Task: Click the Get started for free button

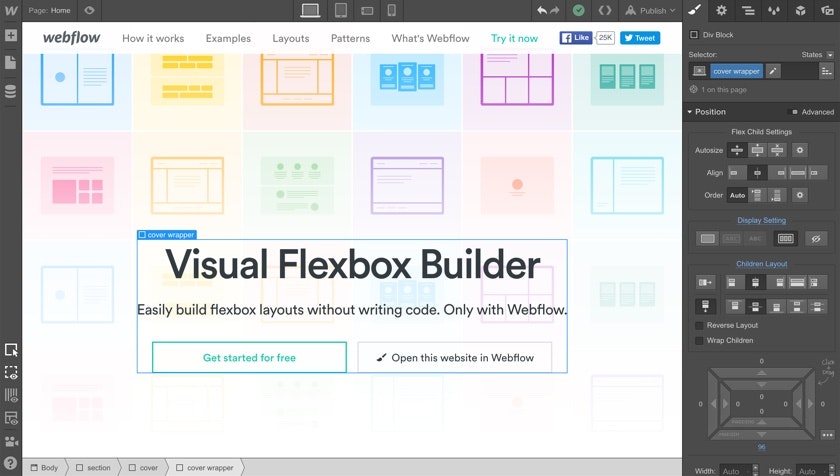Action: coord(249,358)
